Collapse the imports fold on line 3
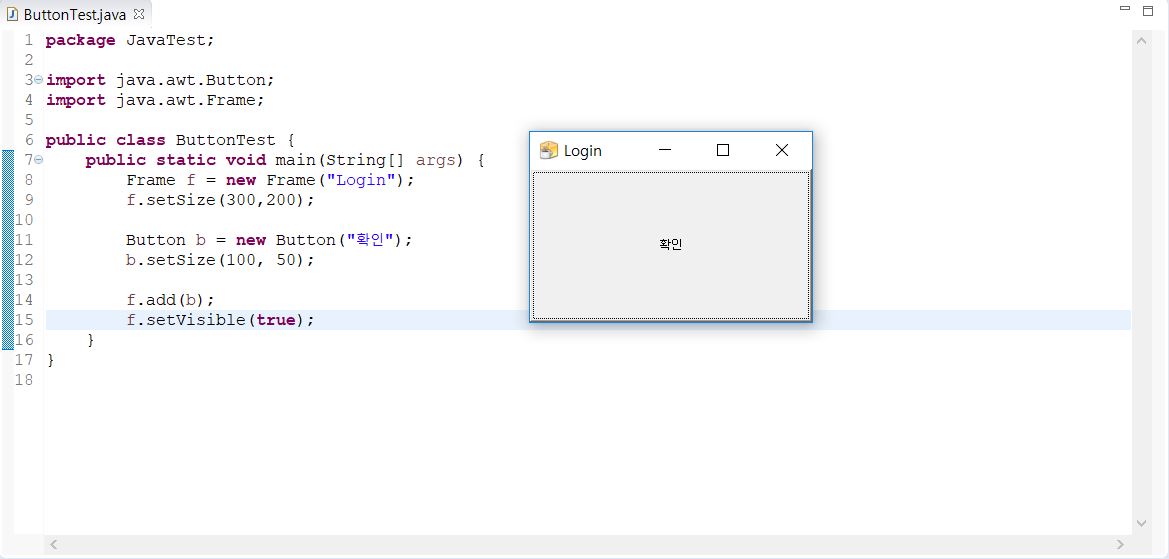 [x=39, y=80]
